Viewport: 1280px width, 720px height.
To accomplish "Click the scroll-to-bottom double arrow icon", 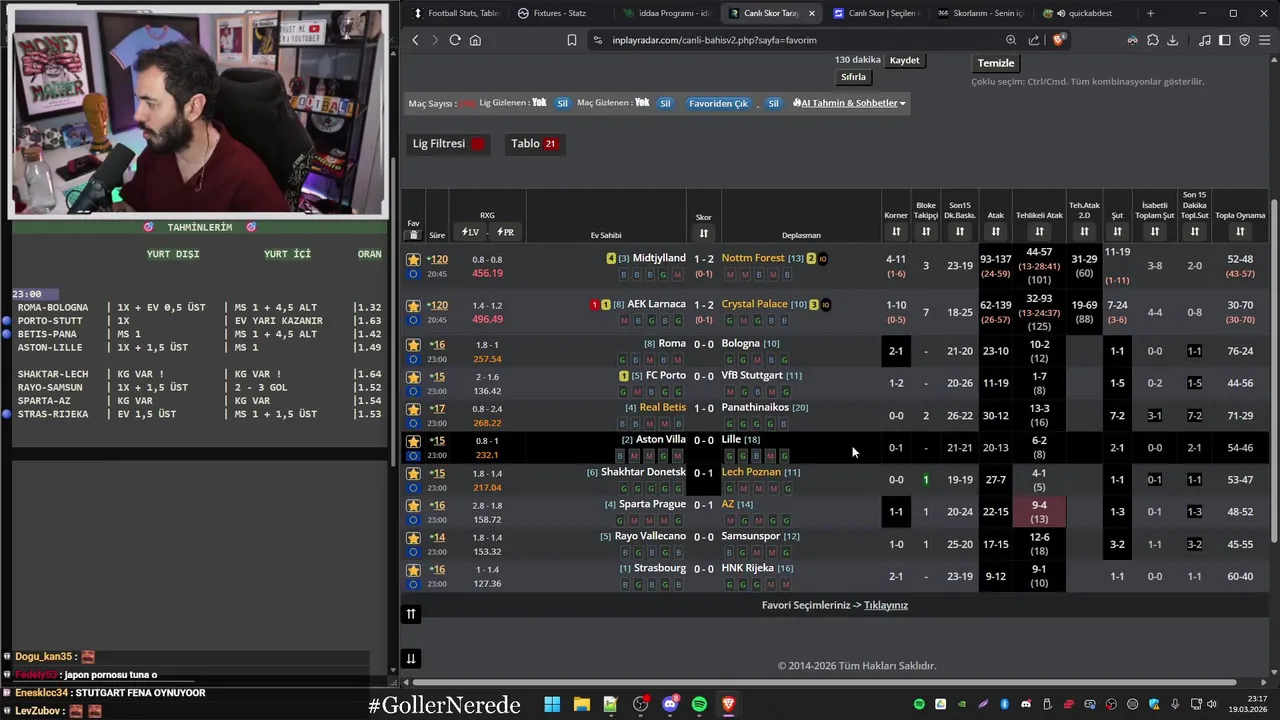I will pos(410,658).
